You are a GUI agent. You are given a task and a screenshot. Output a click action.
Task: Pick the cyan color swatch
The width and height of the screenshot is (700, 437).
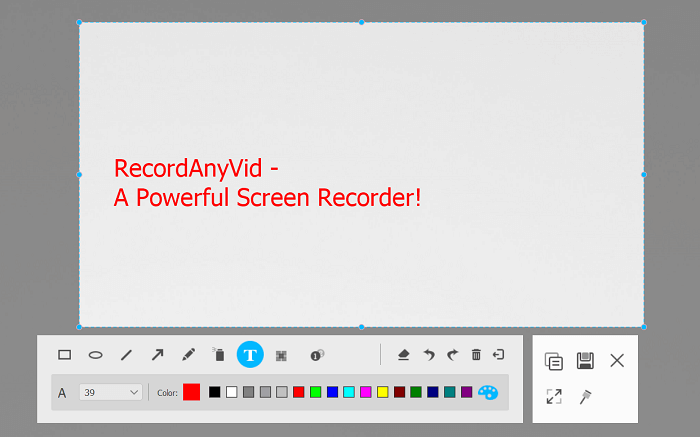coord(349,392)
